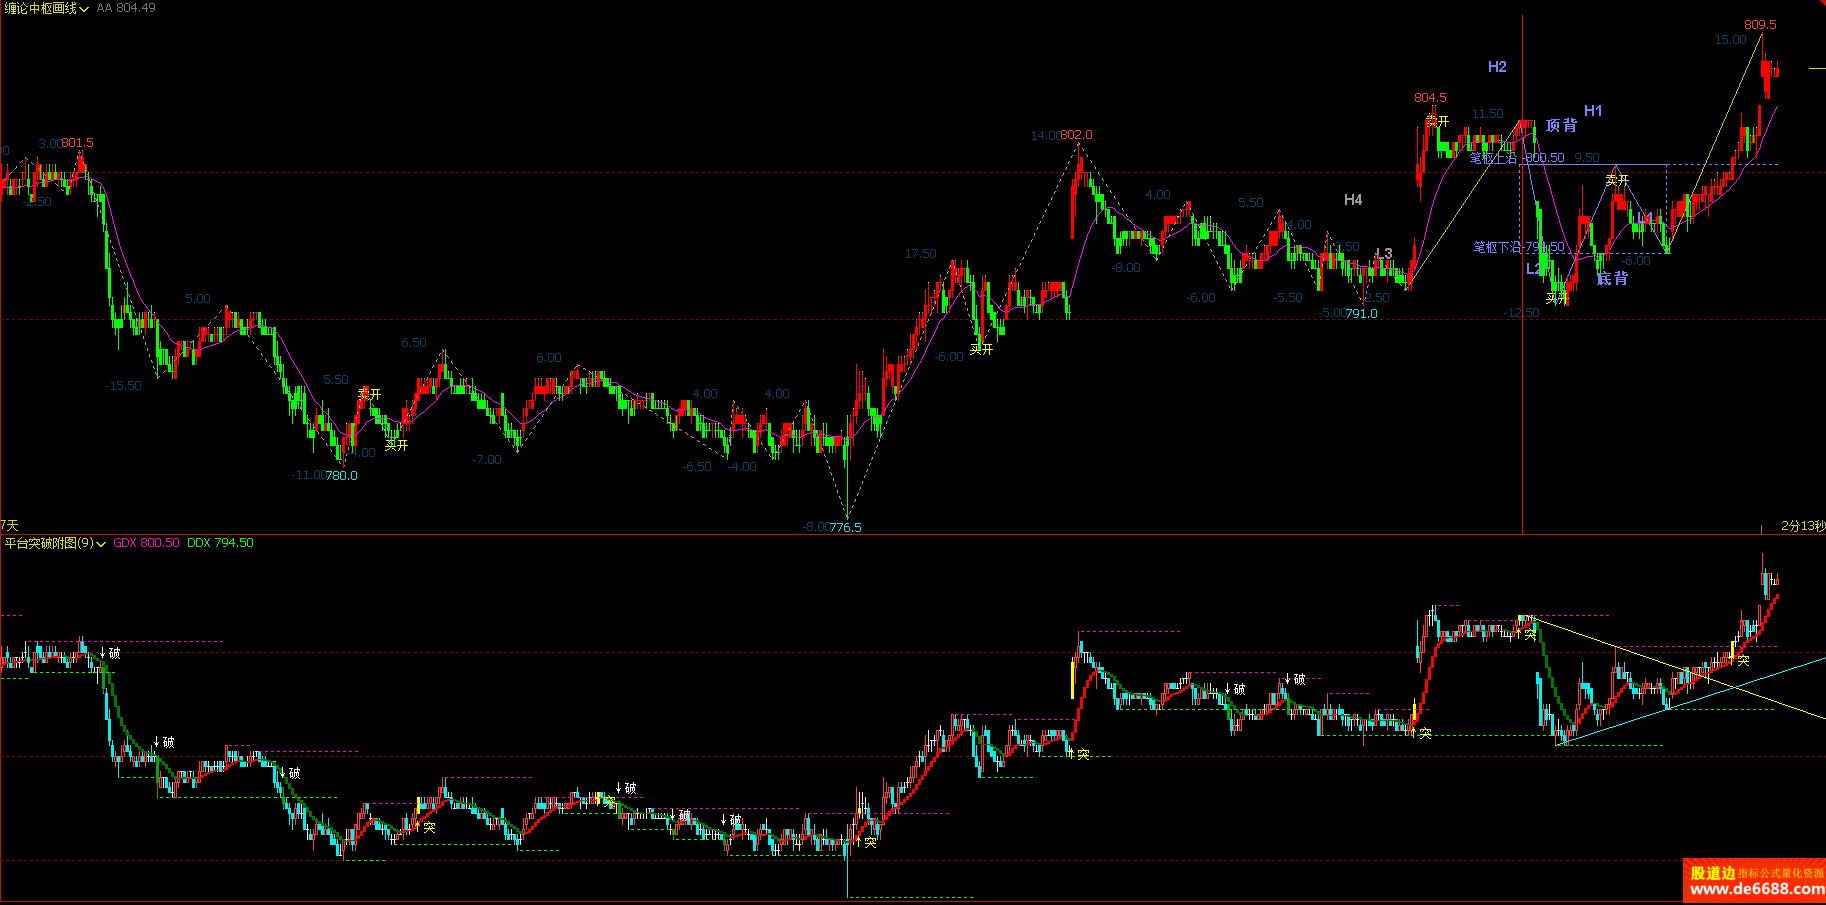
Task: Click the 2分13秒 countdown timer
Action: click(x=1802, y=526)
